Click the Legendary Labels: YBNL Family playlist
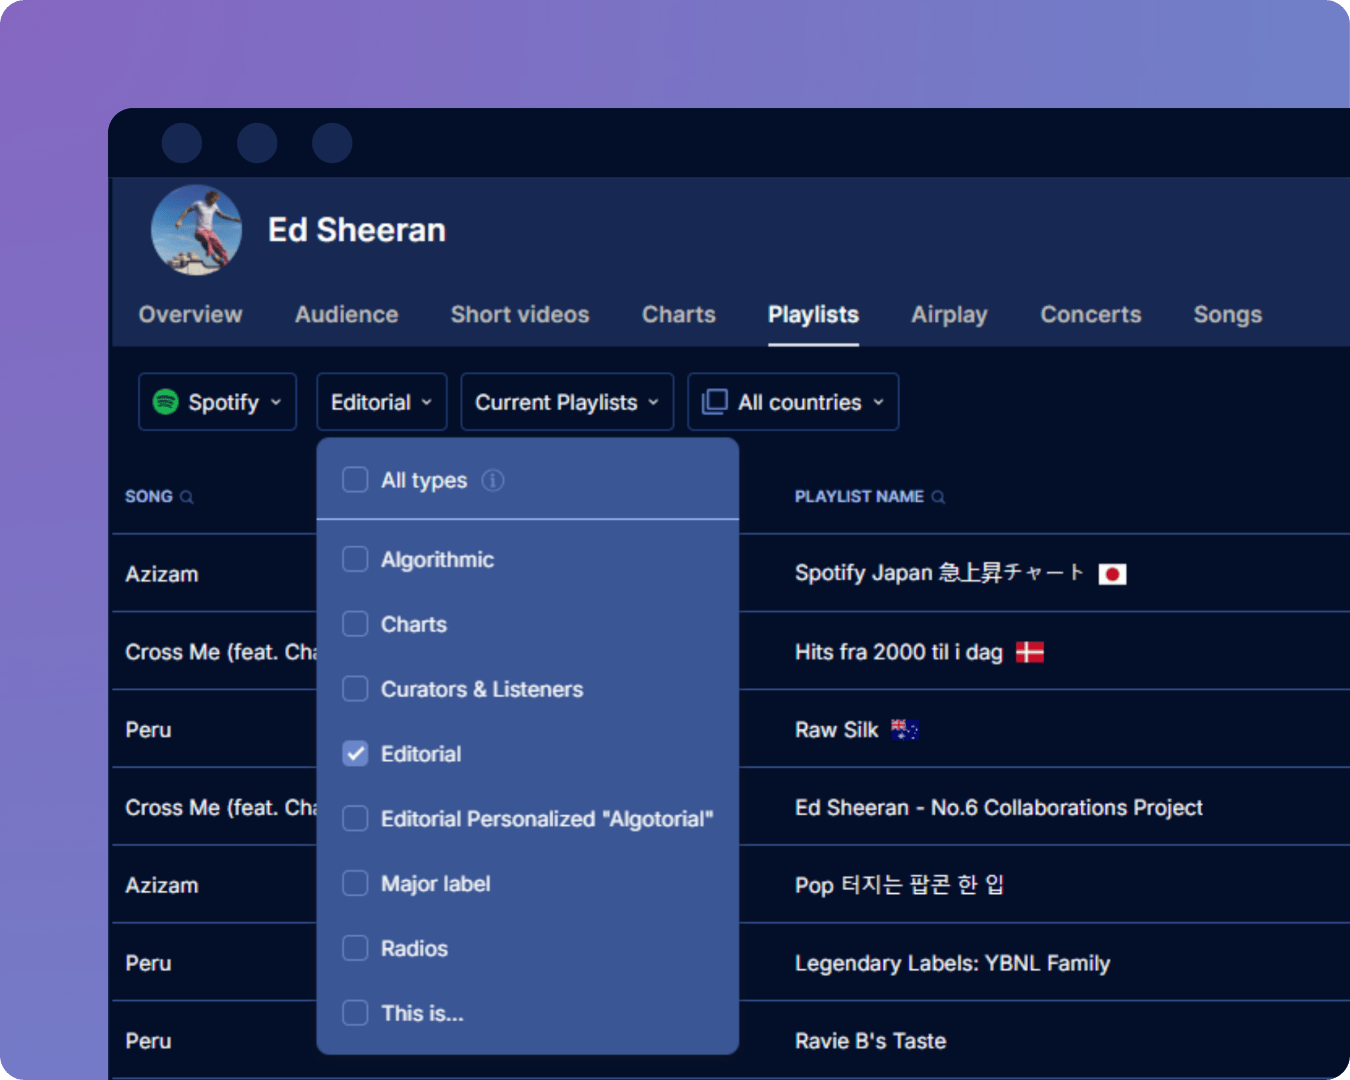Viewport: 1350px width, 1080px height. 952,963
